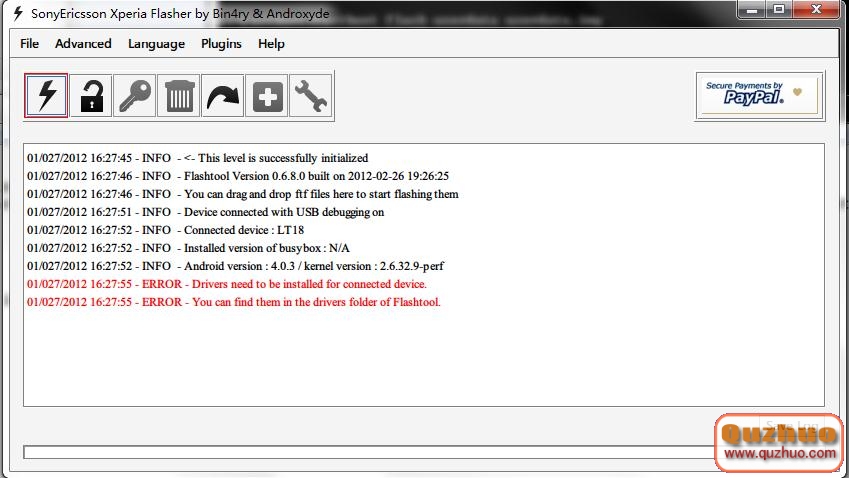Click the log line about drag and drop ftf files
The width and height of the screenshot is (849, 478).
243,194
